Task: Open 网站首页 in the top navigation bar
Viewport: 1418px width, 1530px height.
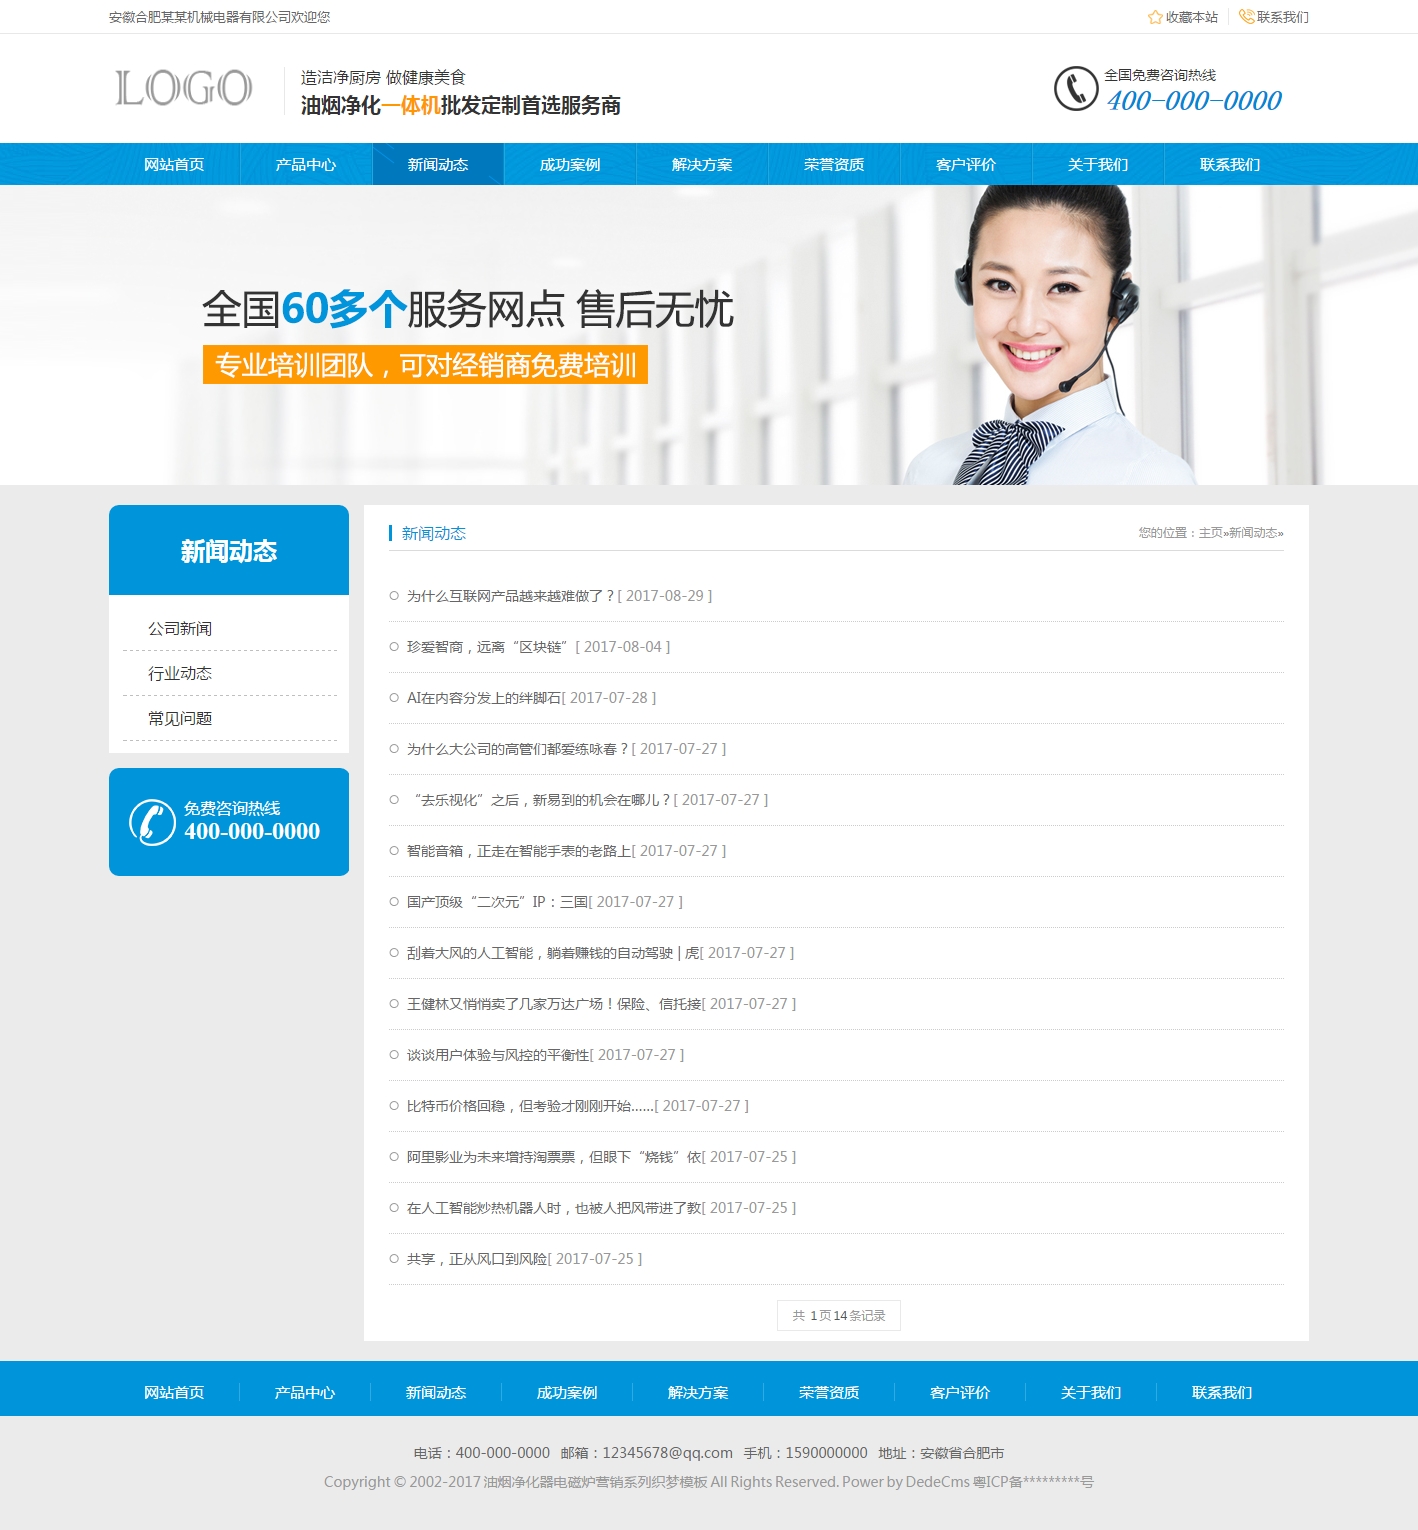Action: click(x=174, y=165)
